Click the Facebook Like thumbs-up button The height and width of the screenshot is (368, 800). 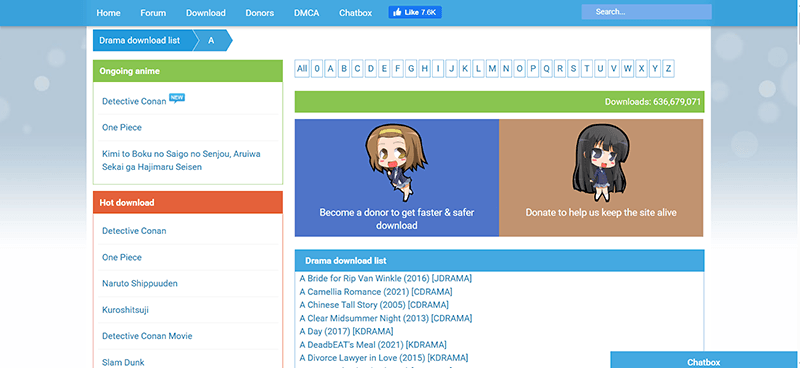click(415, 13)
